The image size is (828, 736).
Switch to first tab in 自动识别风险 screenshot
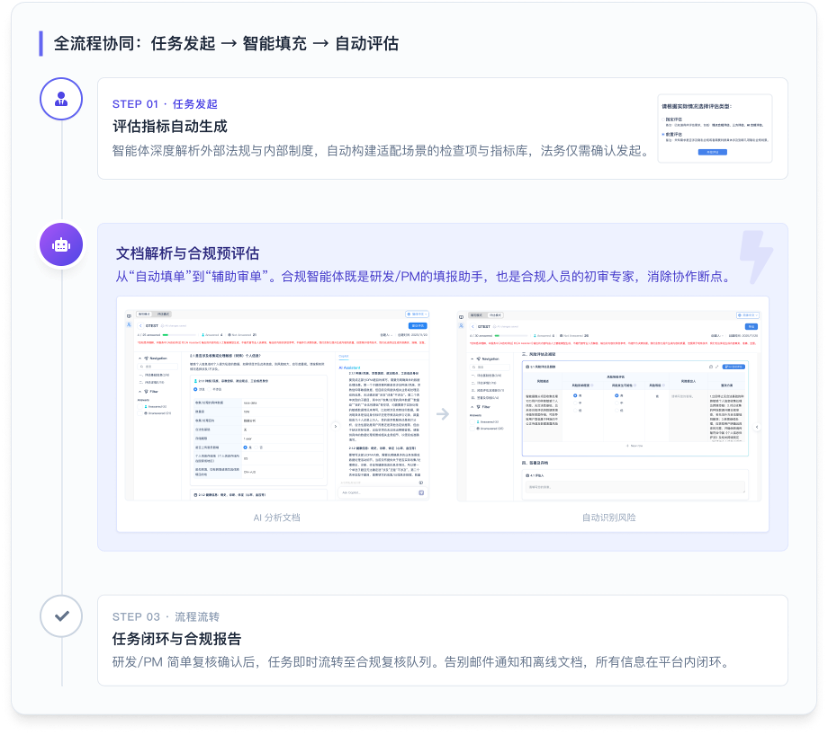click(x=476, y=315)
